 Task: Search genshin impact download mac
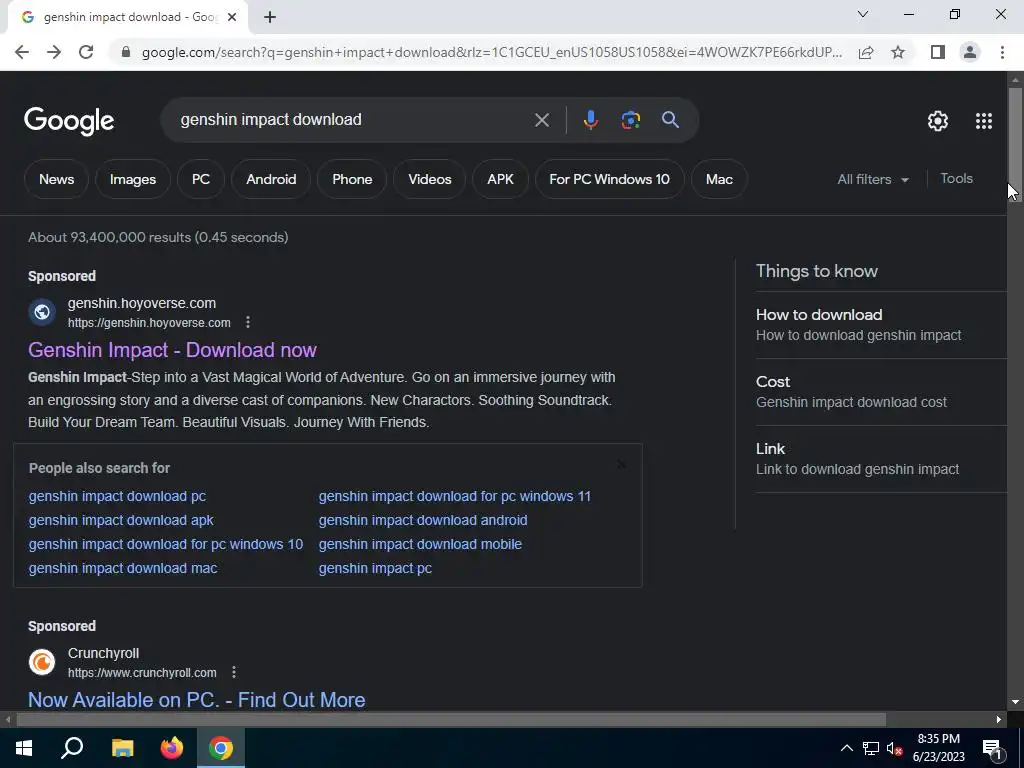tap(123, 569)
